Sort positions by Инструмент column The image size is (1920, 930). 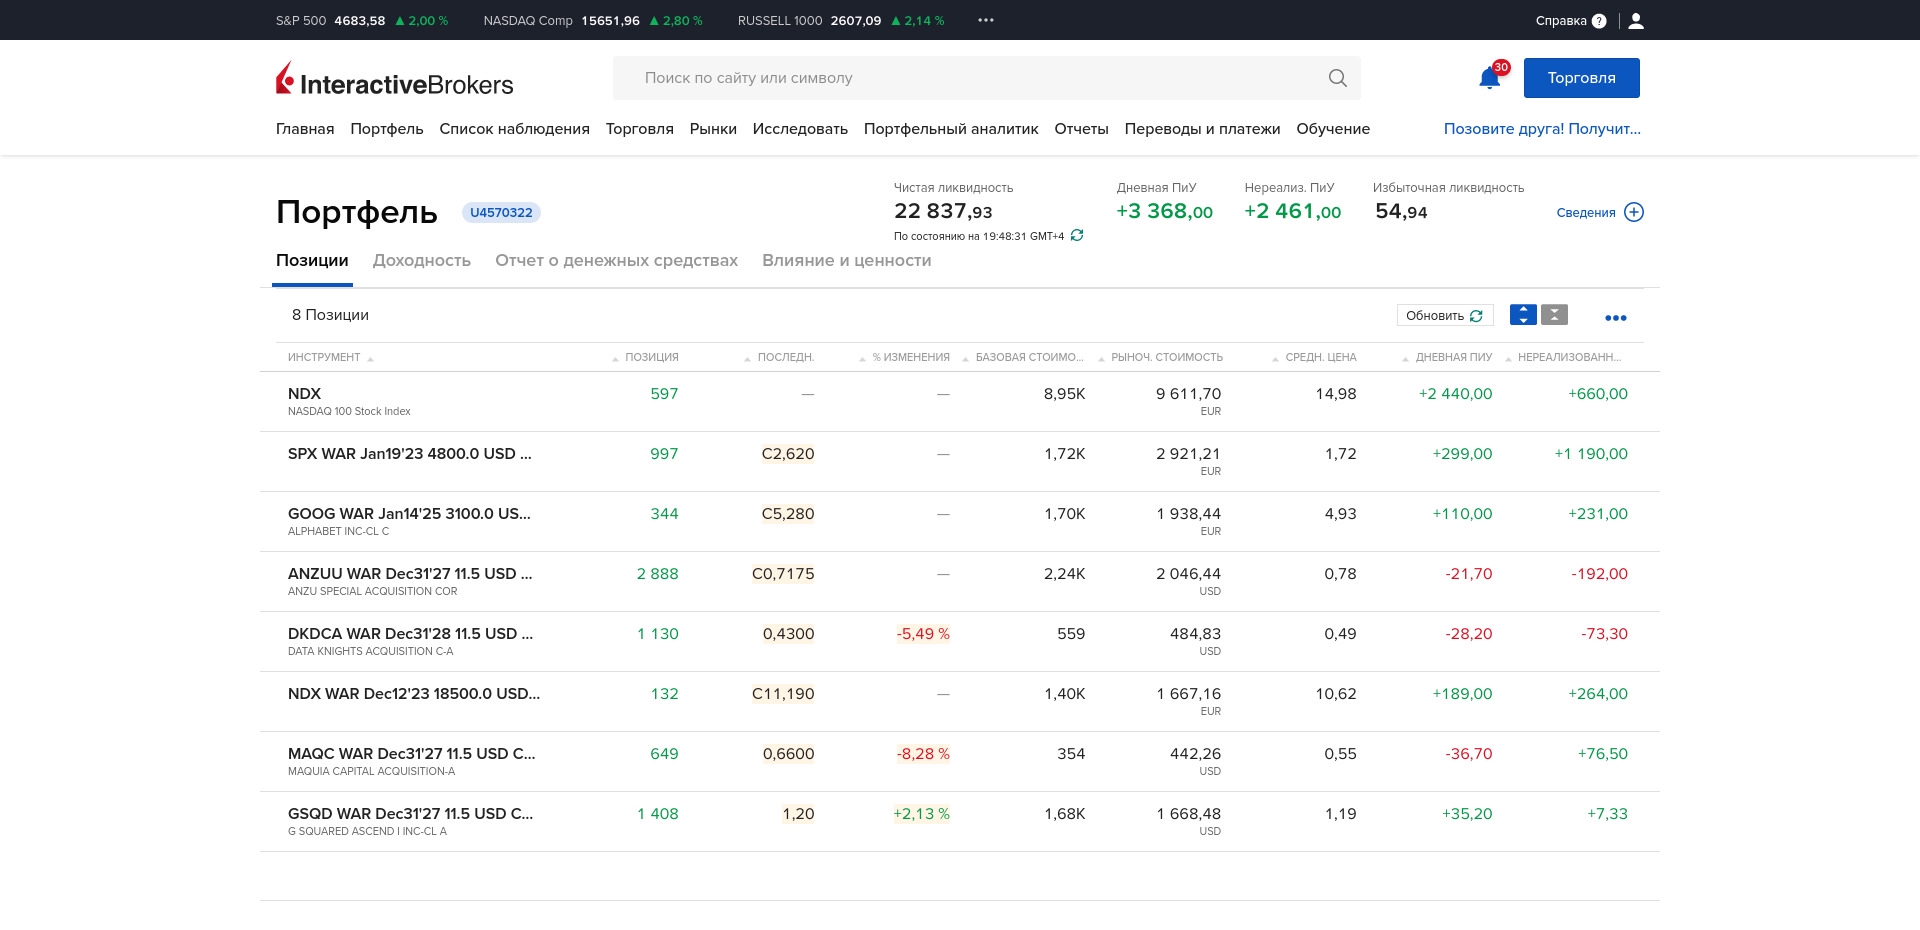(x=324, y=357)
